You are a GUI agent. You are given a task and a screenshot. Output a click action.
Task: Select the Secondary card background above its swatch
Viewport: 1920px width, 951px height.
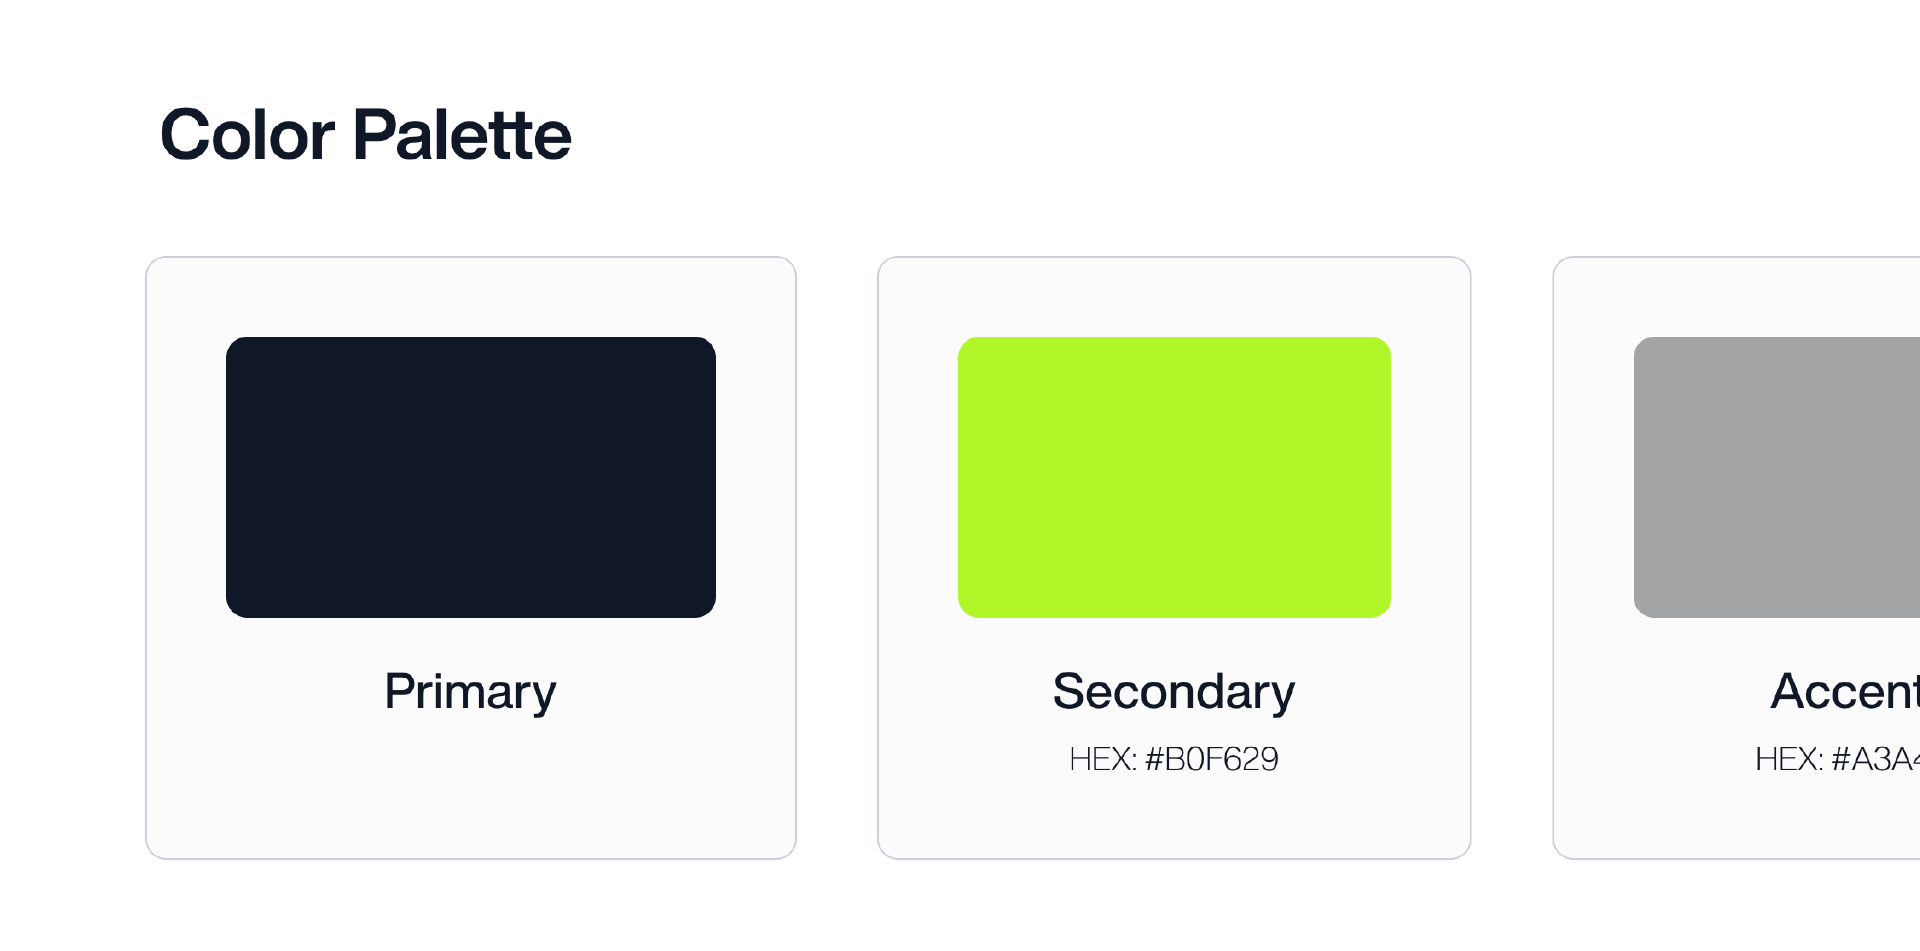[x=1174, y=297]
